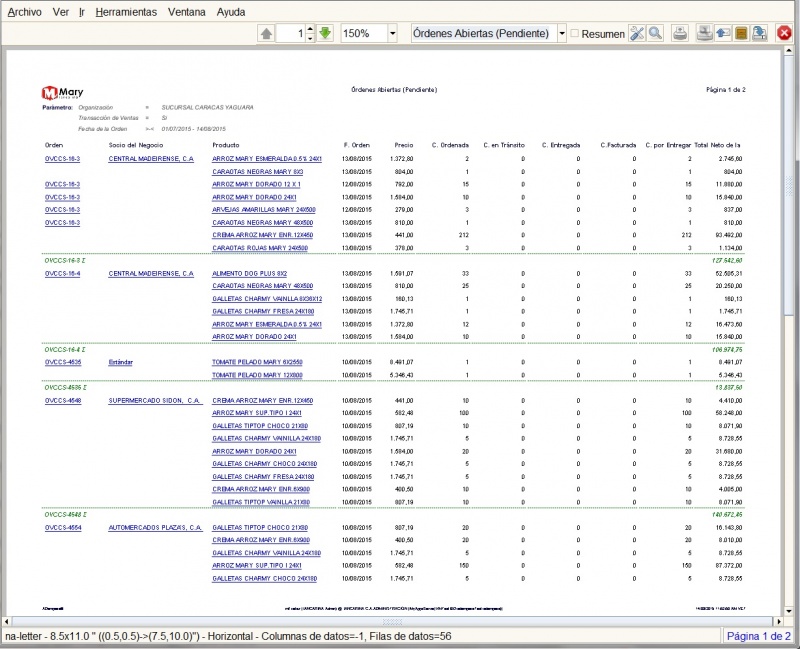Open the Ir menu
800x649 pixels.
[x=82, y=12]
